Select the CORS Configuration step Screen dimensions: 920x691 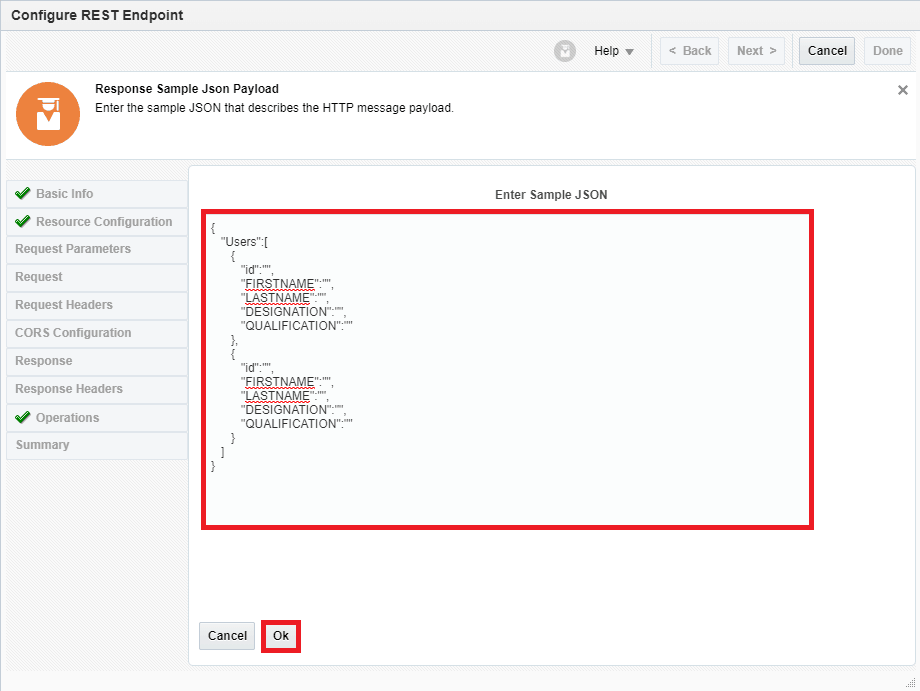(x=73, y=333)
